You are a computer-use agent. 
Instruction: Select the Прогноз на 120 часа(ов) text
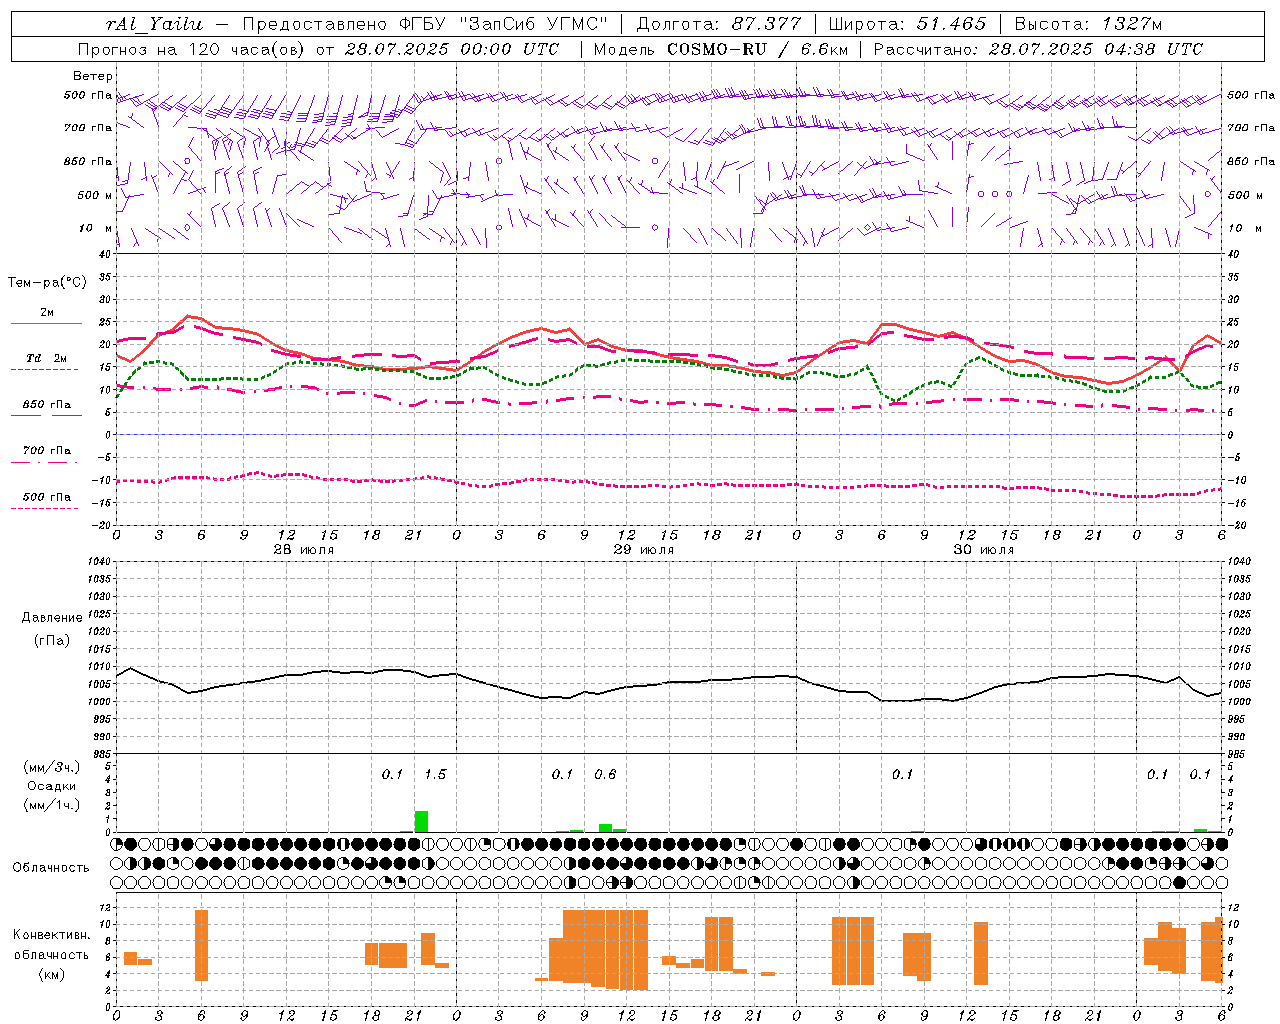pyautogui.click(x=191, y=49)
